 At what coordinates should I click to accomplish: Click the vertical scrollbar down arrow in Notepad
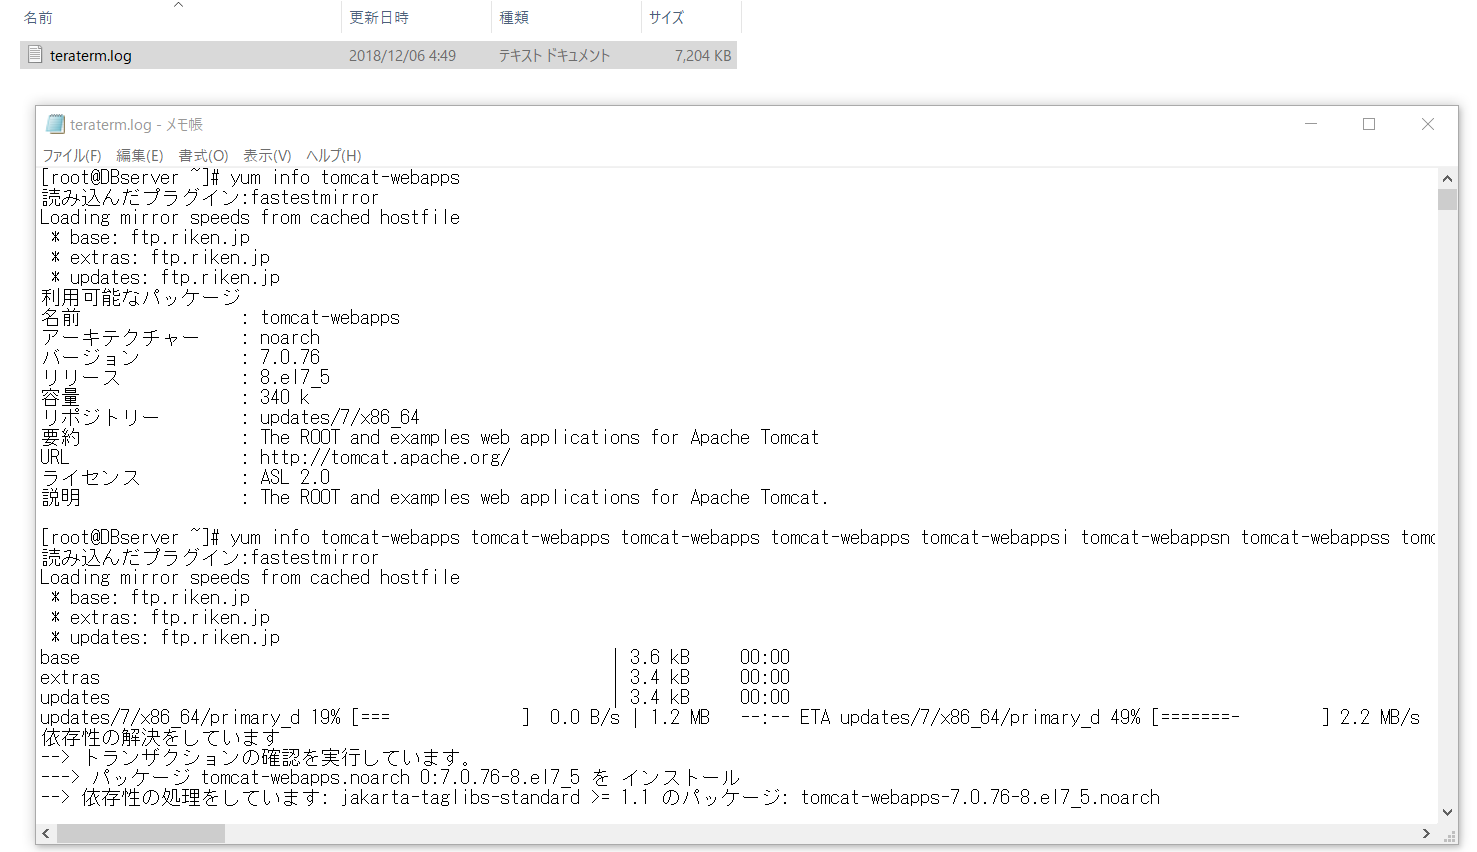[1447, 813]
